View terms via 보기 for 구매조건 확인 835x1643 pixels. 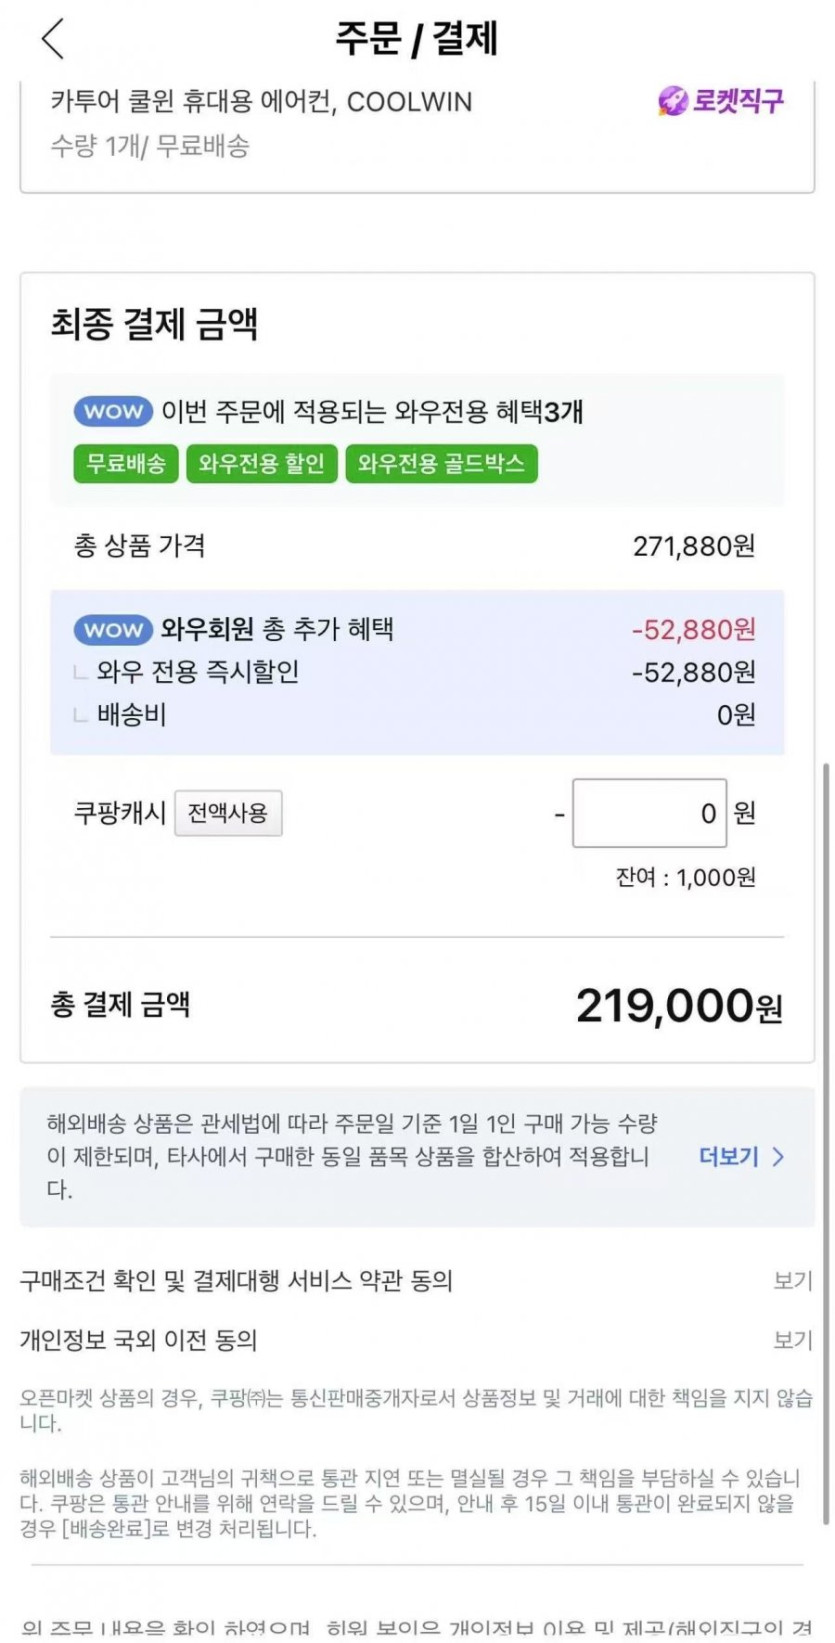click(792, 1281)
